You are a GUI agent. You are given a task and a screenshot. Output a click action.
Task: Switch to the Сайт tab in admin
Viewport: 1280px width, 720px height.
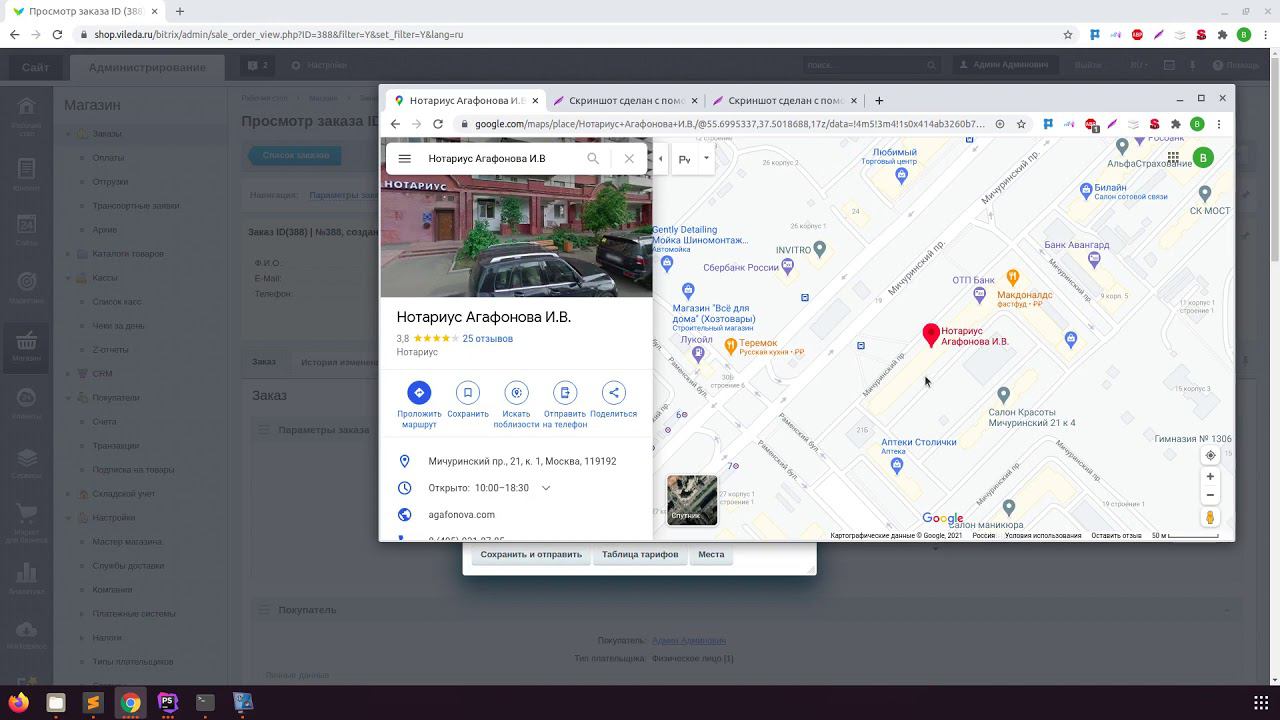[x=35, y=67]
